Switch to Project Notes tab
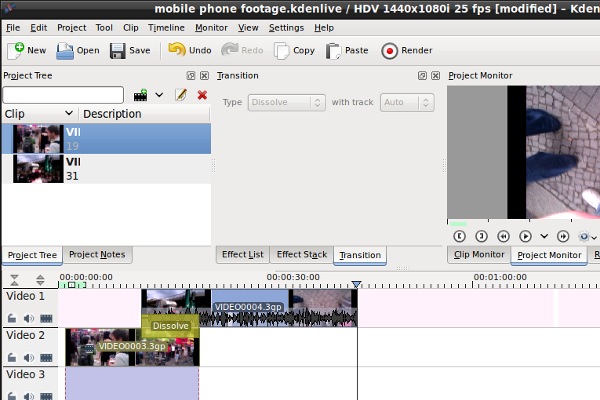The height and width of the screenshot is (400, 600). [97, 255]
